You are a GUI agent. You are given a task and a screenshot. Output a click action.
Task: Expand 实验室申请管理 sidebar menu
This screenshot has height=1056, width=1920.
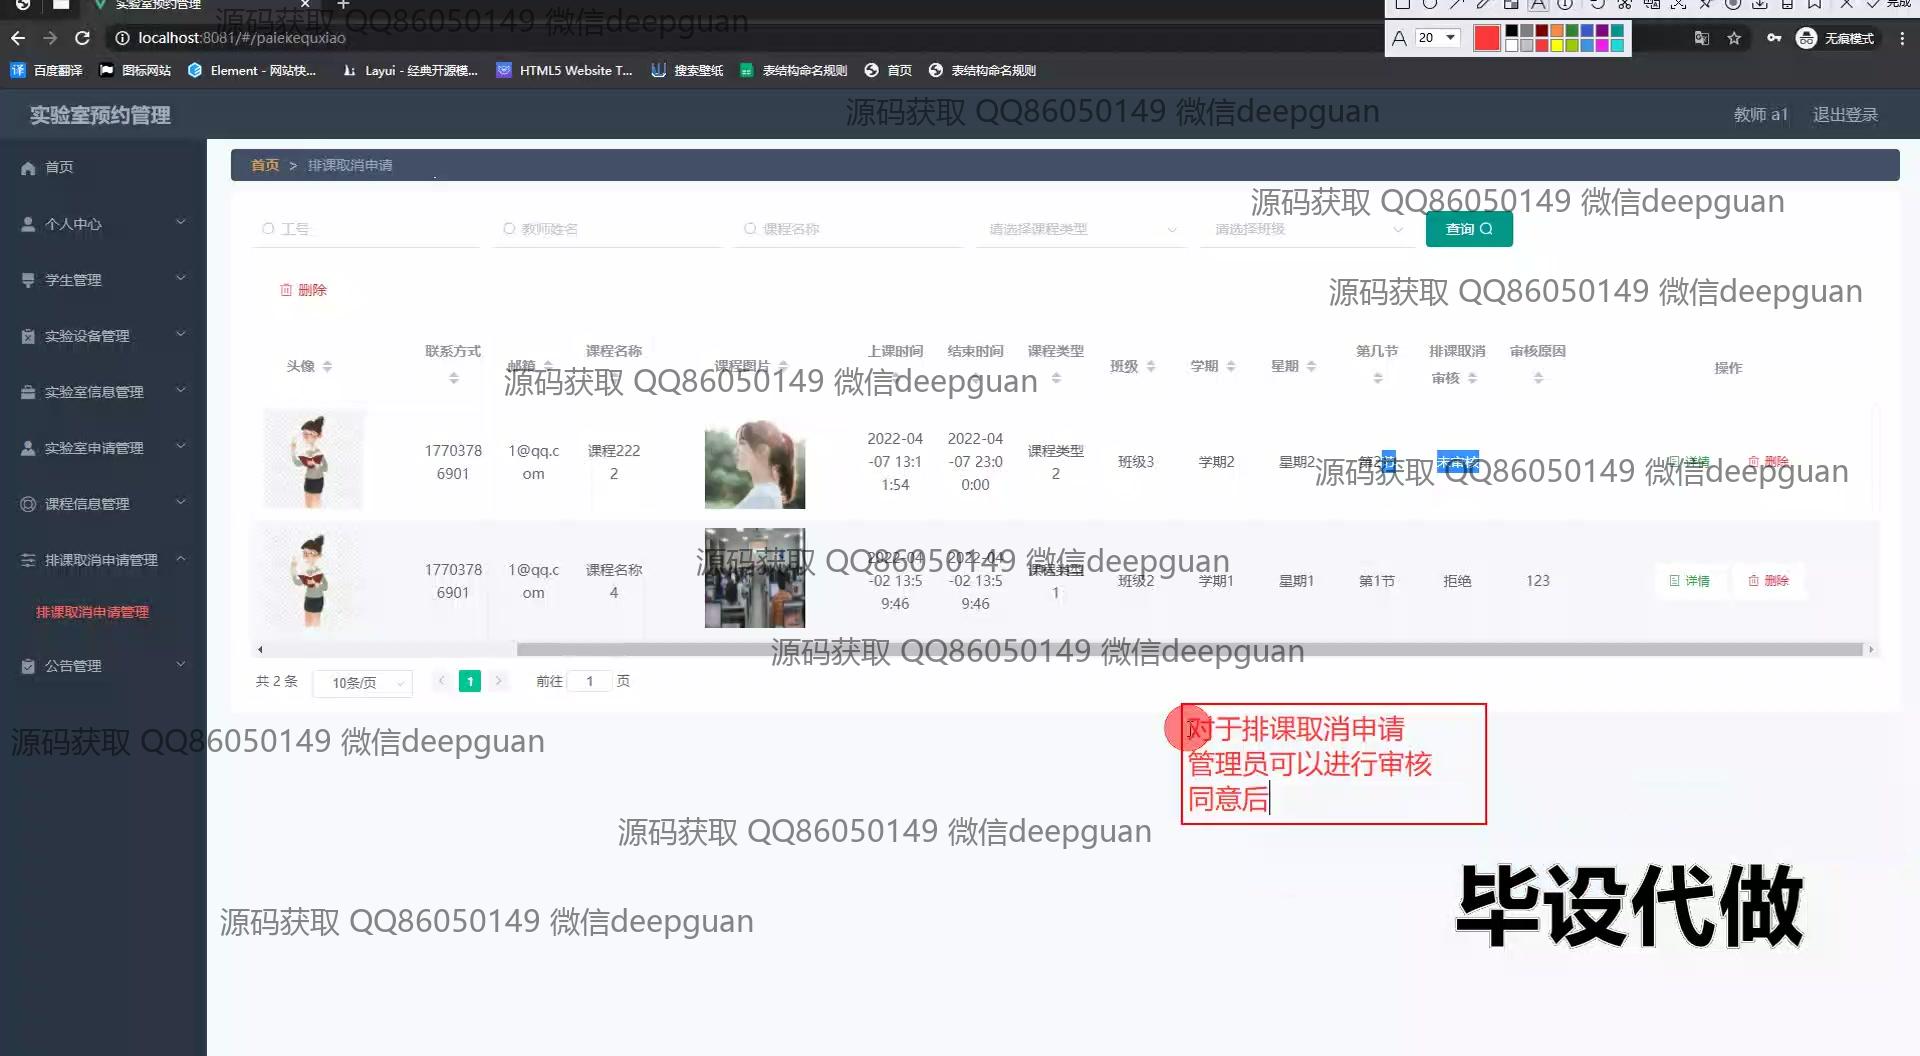(103, 447)
